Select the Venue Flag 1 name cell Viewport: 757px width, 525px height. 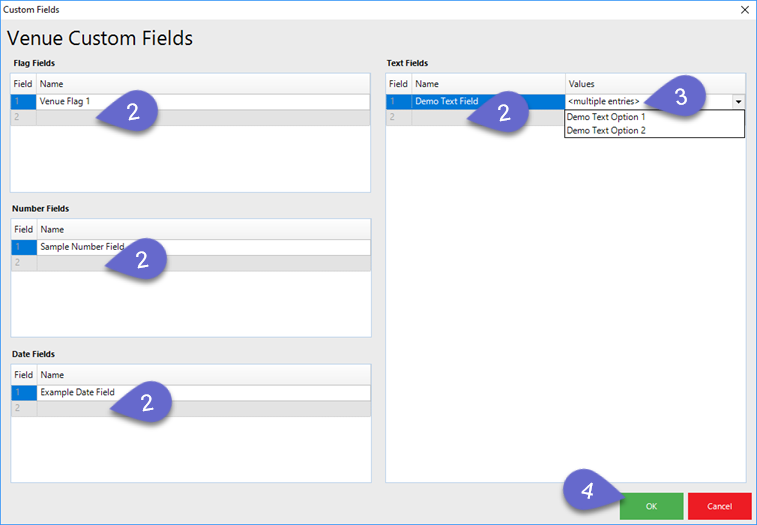pos(66,102)
